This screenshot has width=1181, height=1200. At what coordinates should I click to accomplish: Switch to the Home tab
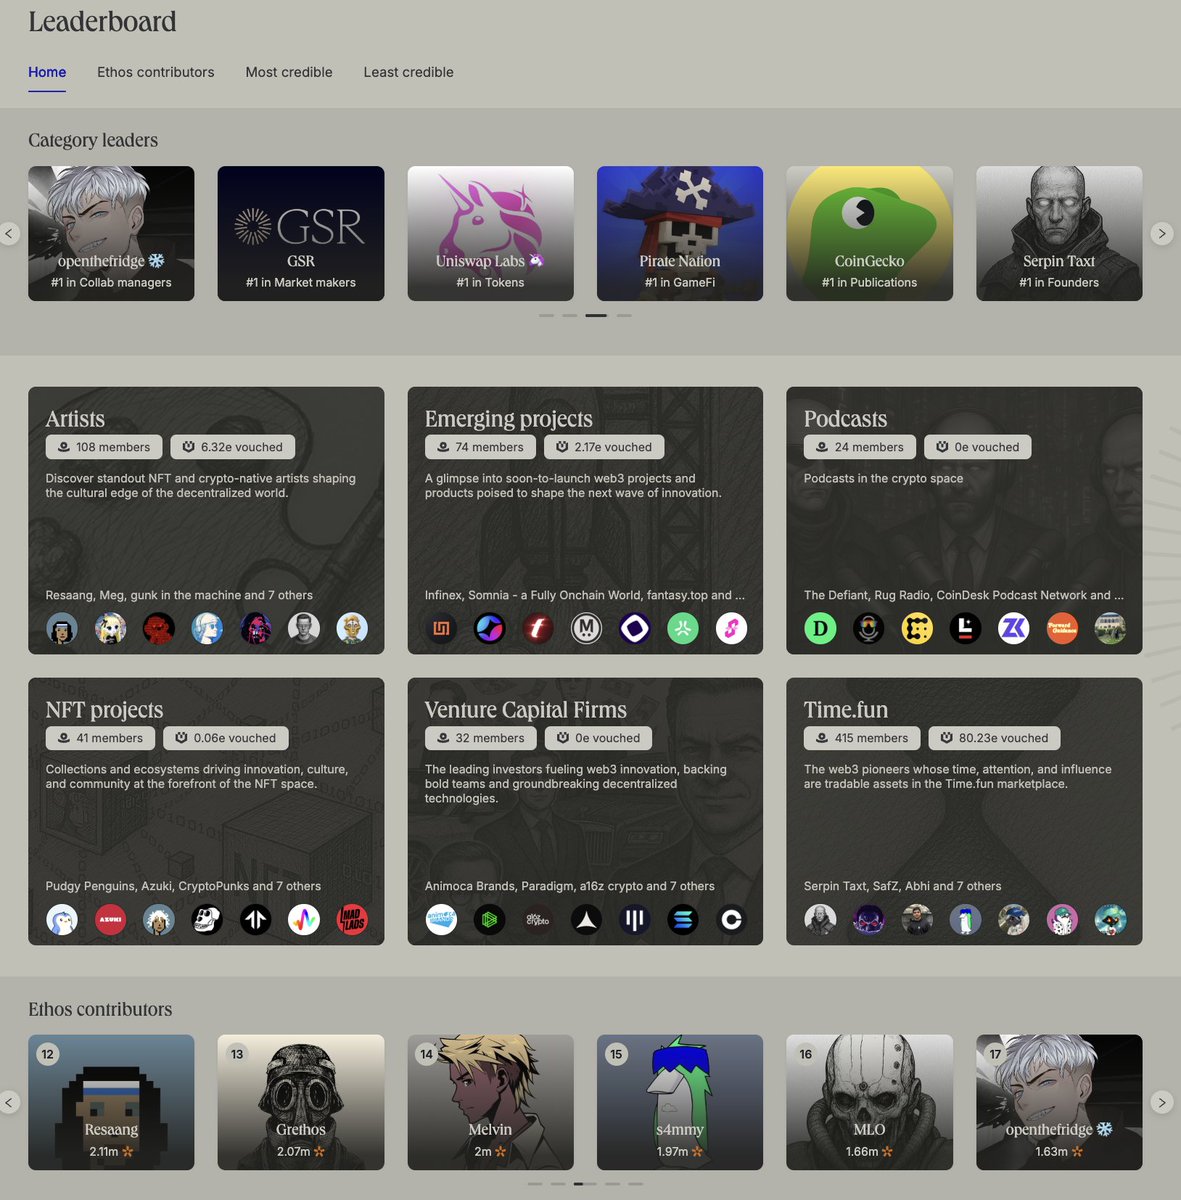[x=47, y=72]
